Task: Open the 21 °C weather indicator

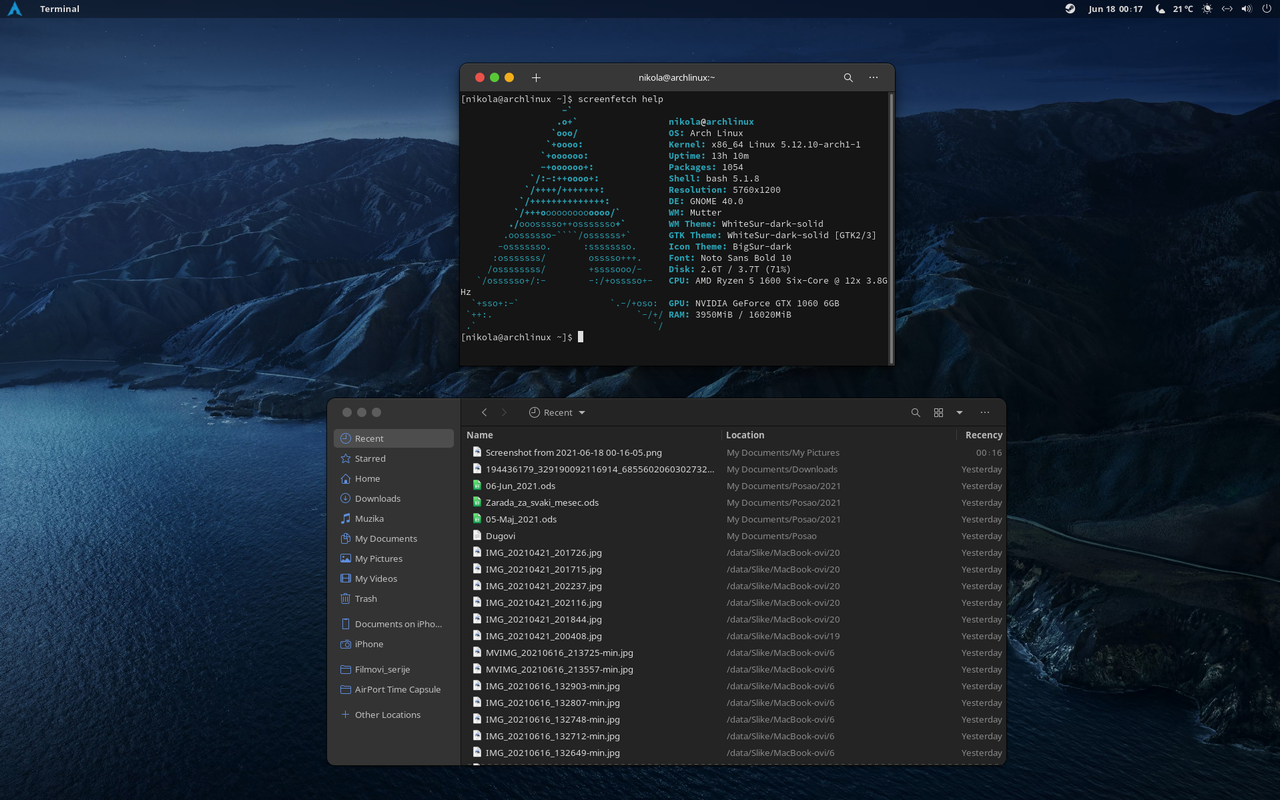Action: [x=1174, y=9]
